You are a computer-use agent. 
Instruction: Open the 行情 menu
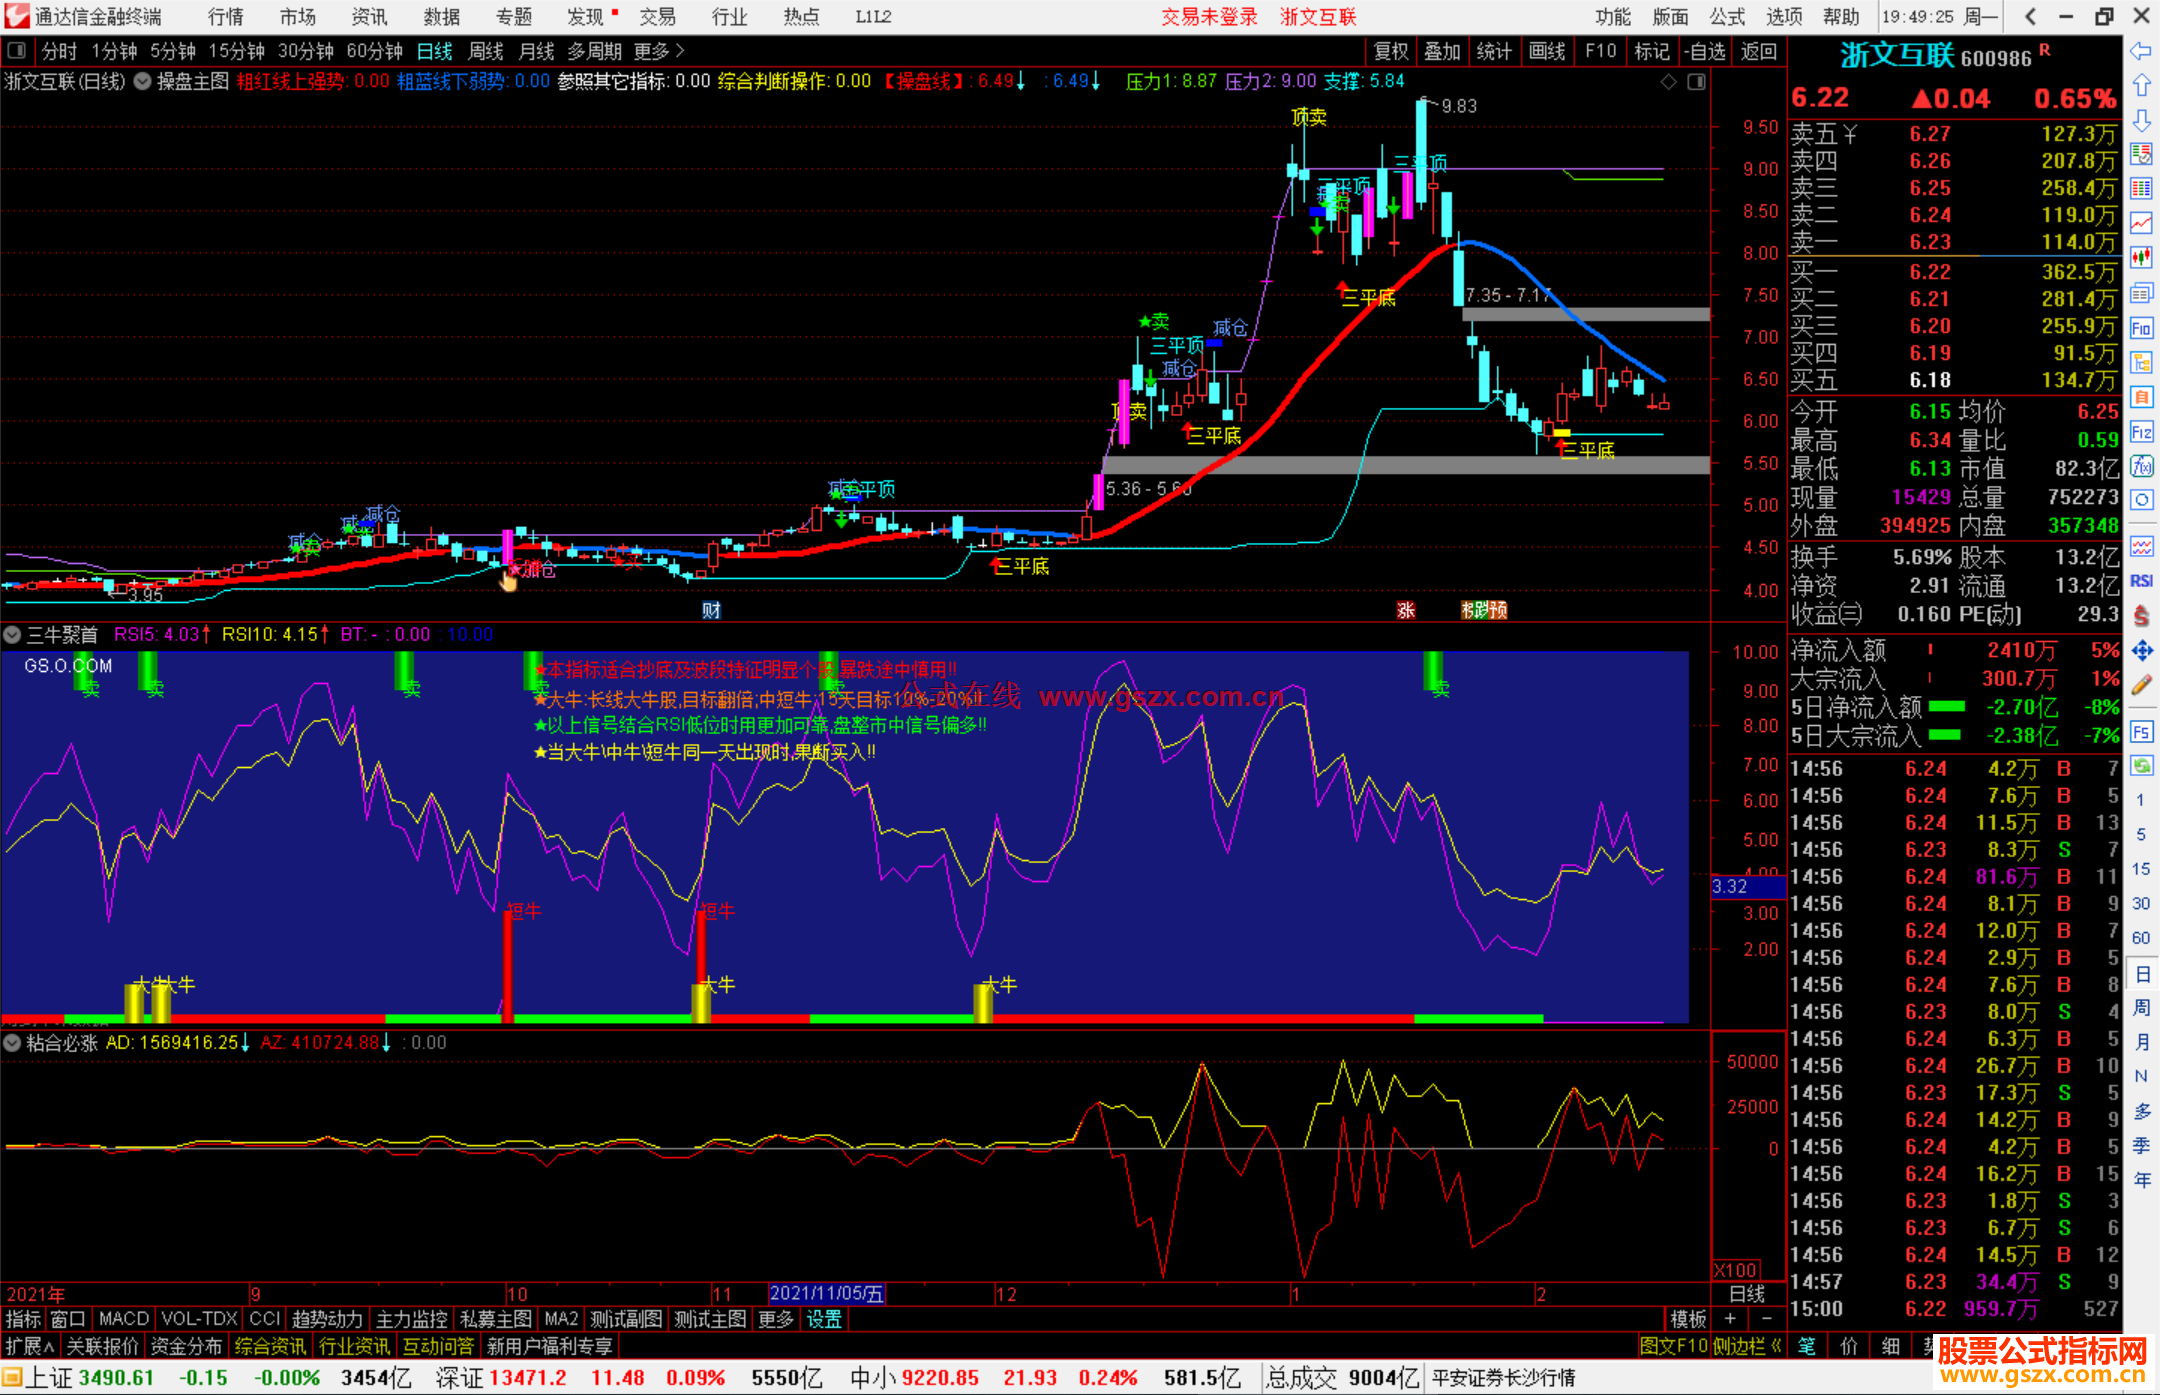click(225, 16)
